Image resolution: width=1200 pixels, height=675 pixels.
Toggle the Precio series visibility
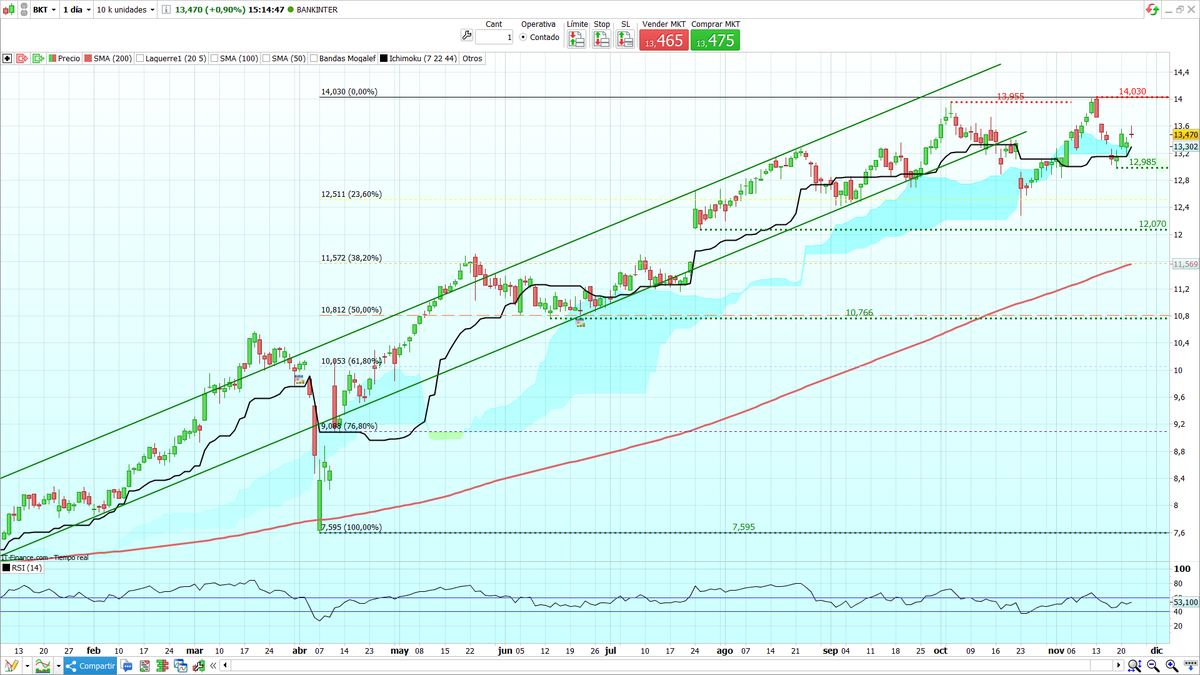tap(65, 58)
